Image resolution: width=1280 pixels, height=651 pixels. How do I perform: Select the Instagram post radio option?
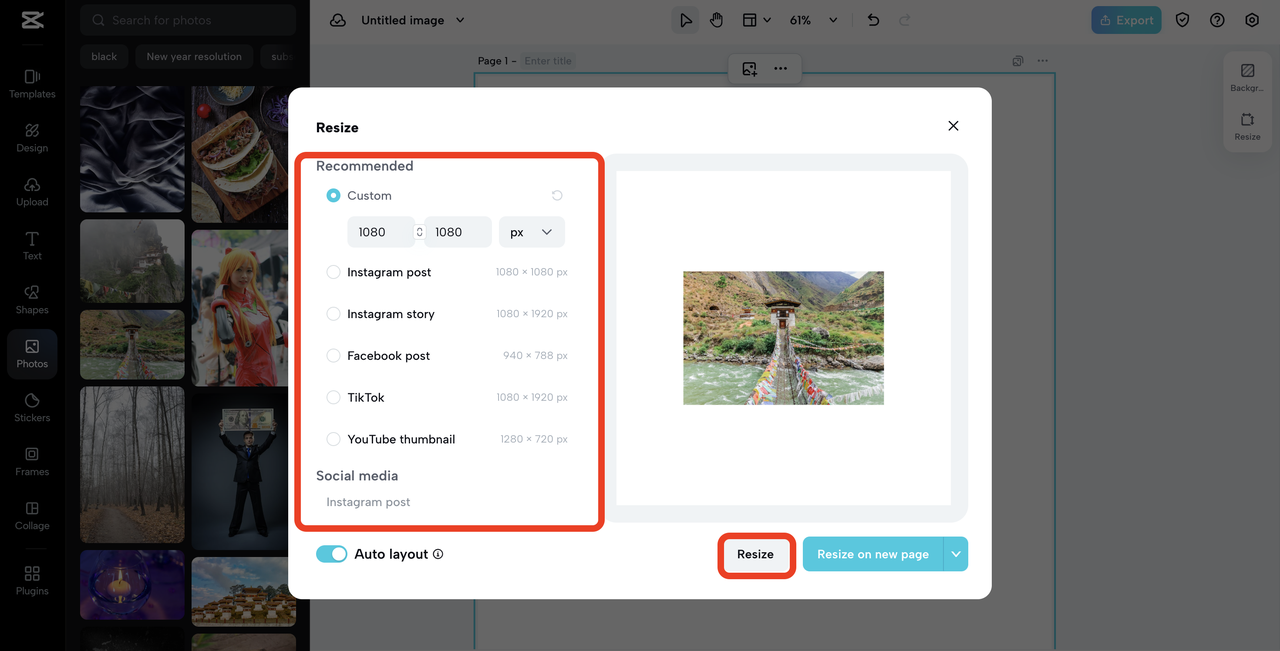[334, 272]
